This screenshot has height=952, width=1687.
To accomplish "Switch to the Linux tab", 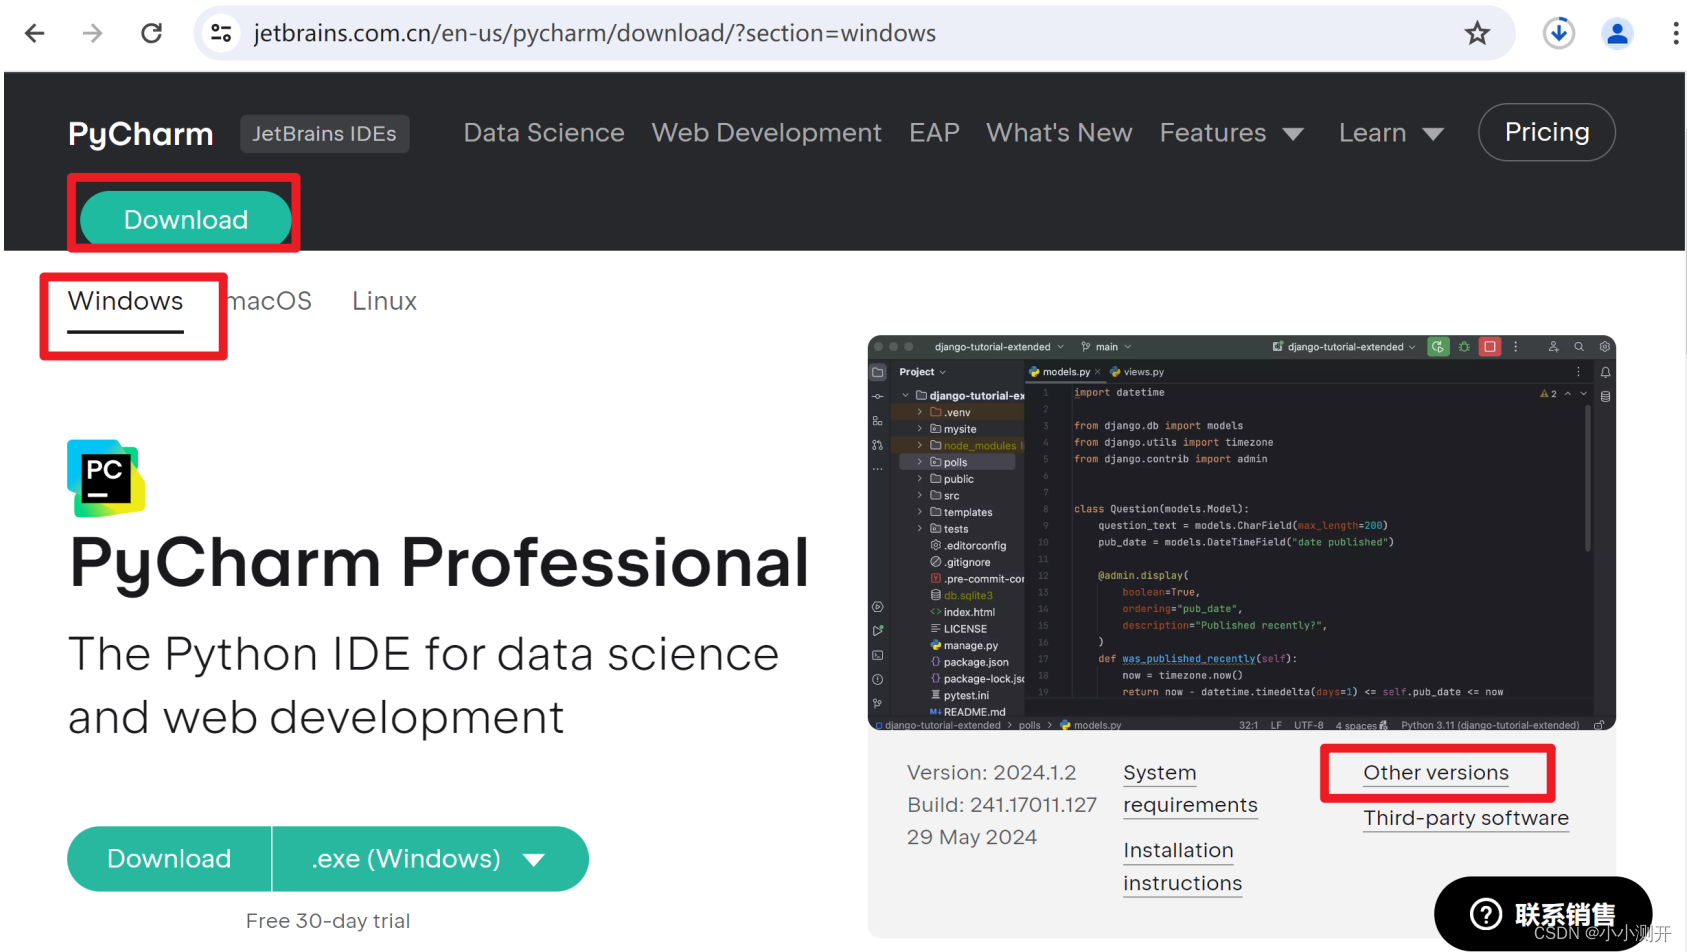I will coord(385,301).
